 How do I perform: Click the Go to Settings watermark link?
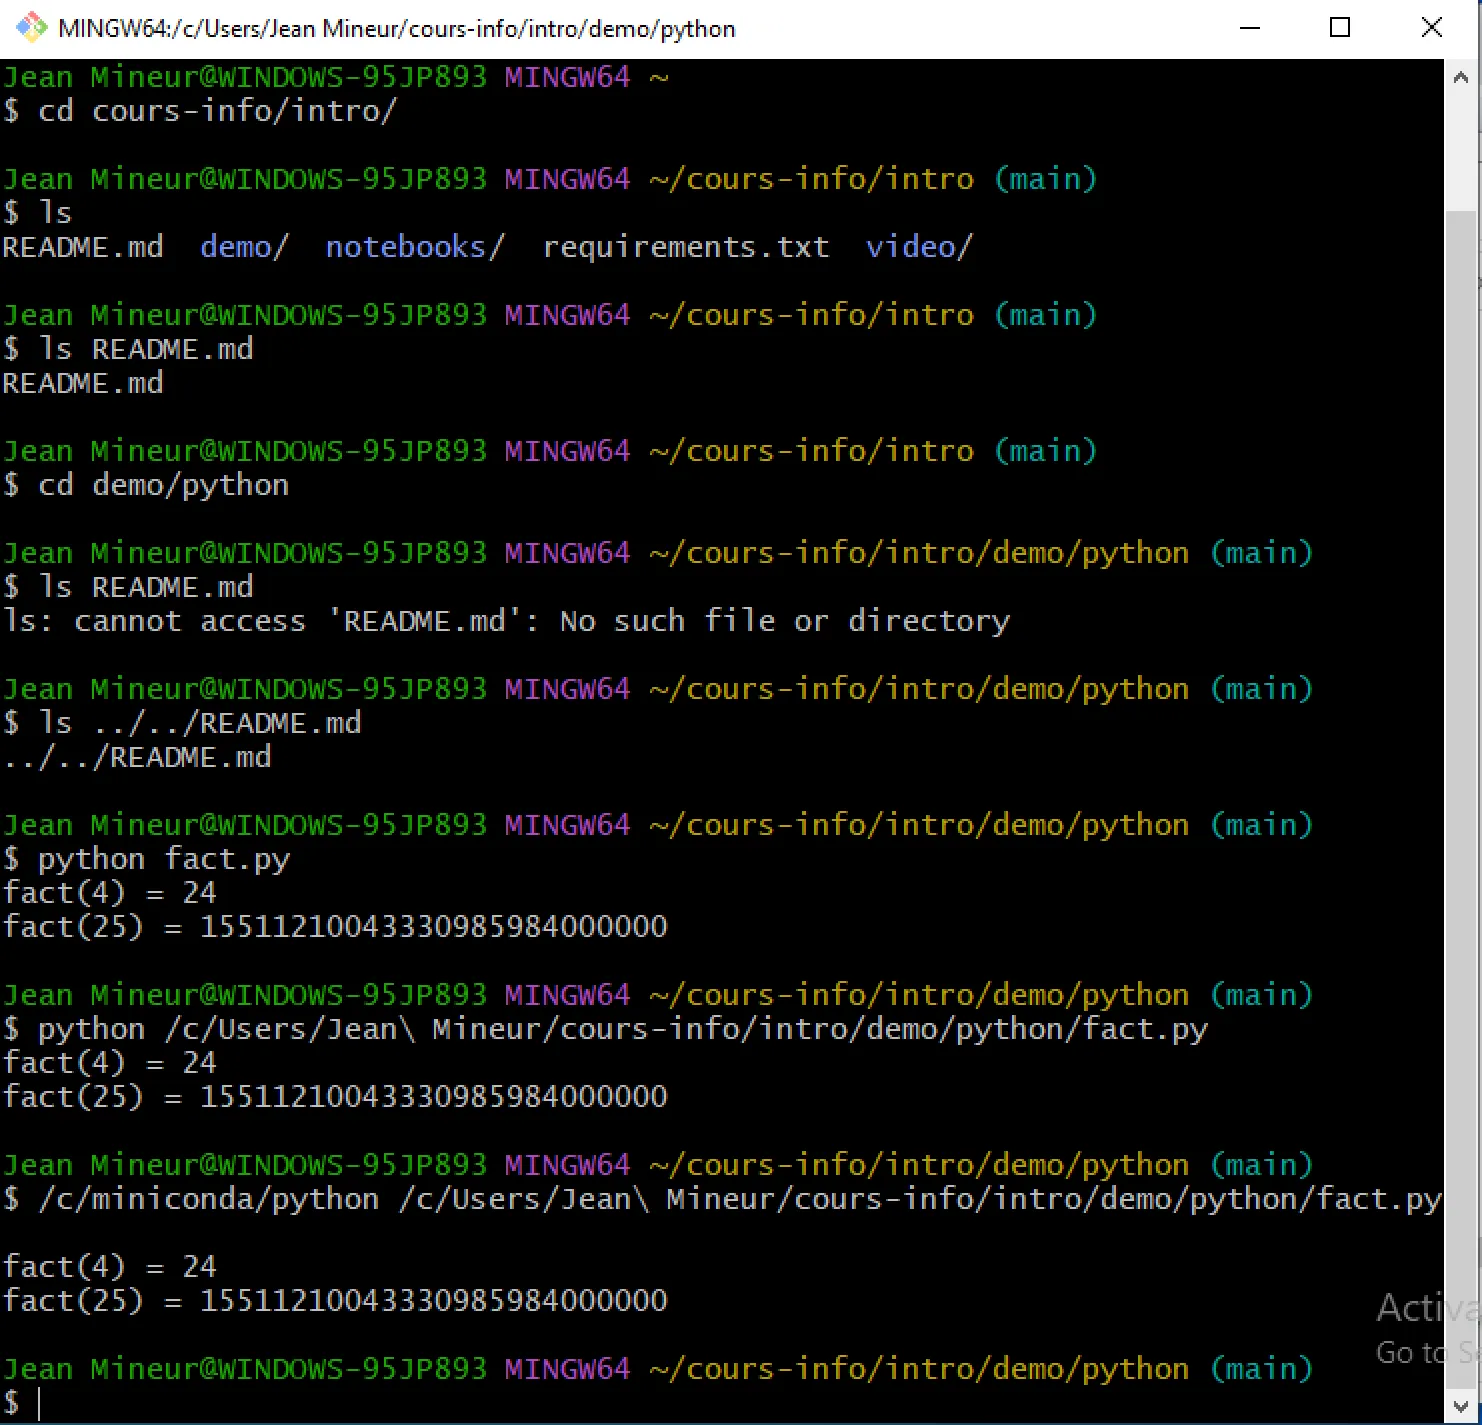point(1412,1352)
